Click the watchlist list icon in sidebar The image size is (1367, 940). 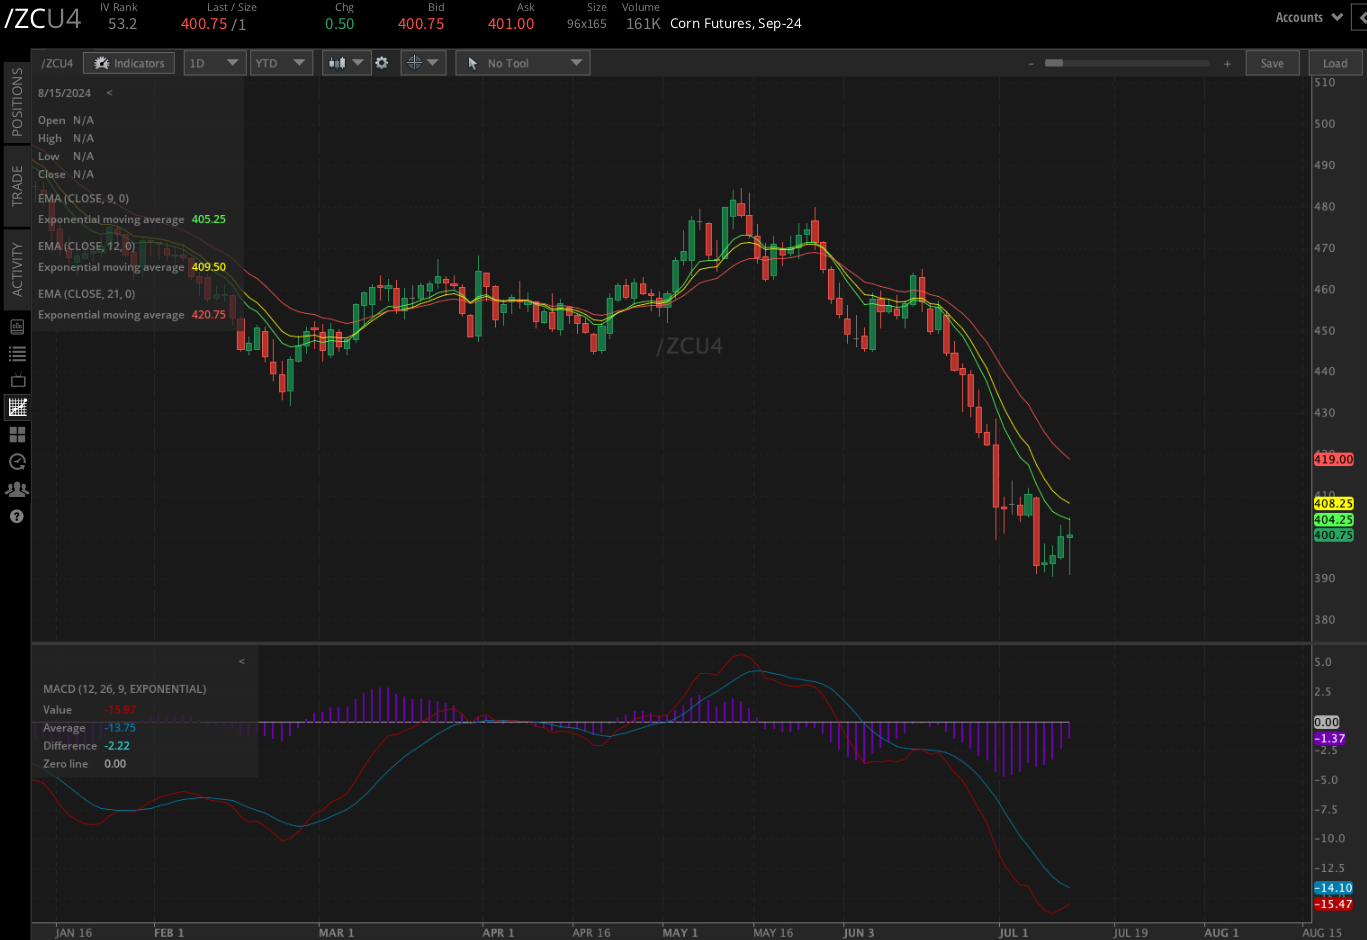[17, 354]
